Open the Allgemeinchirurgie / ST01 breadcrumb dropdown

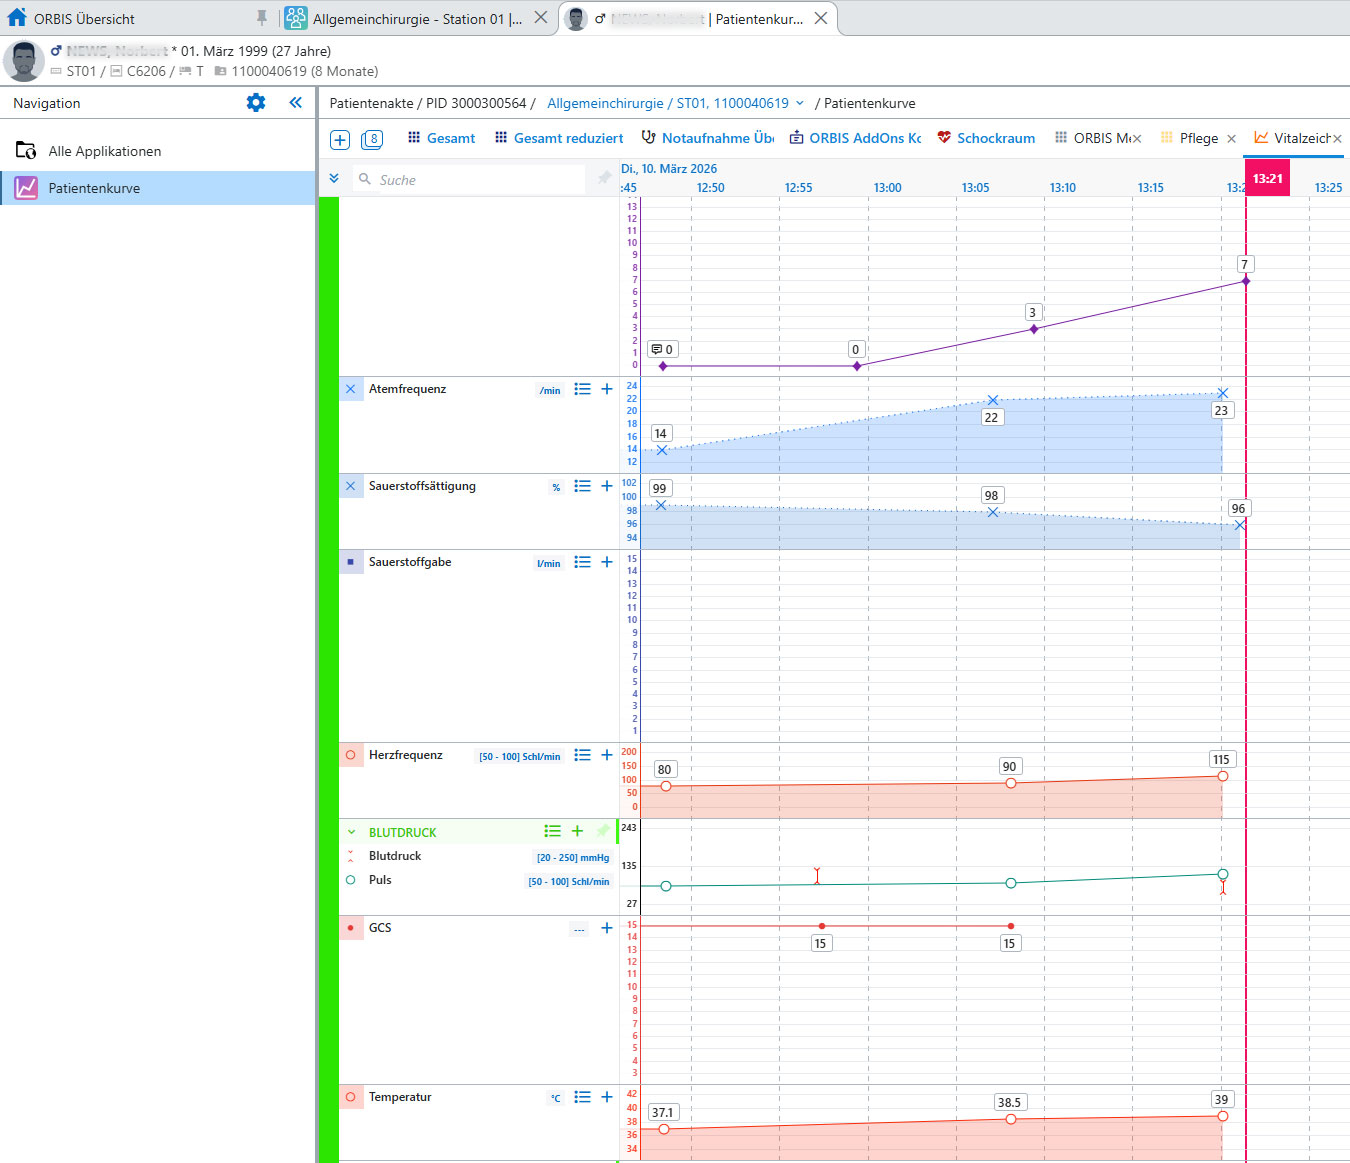pos(800,103)
